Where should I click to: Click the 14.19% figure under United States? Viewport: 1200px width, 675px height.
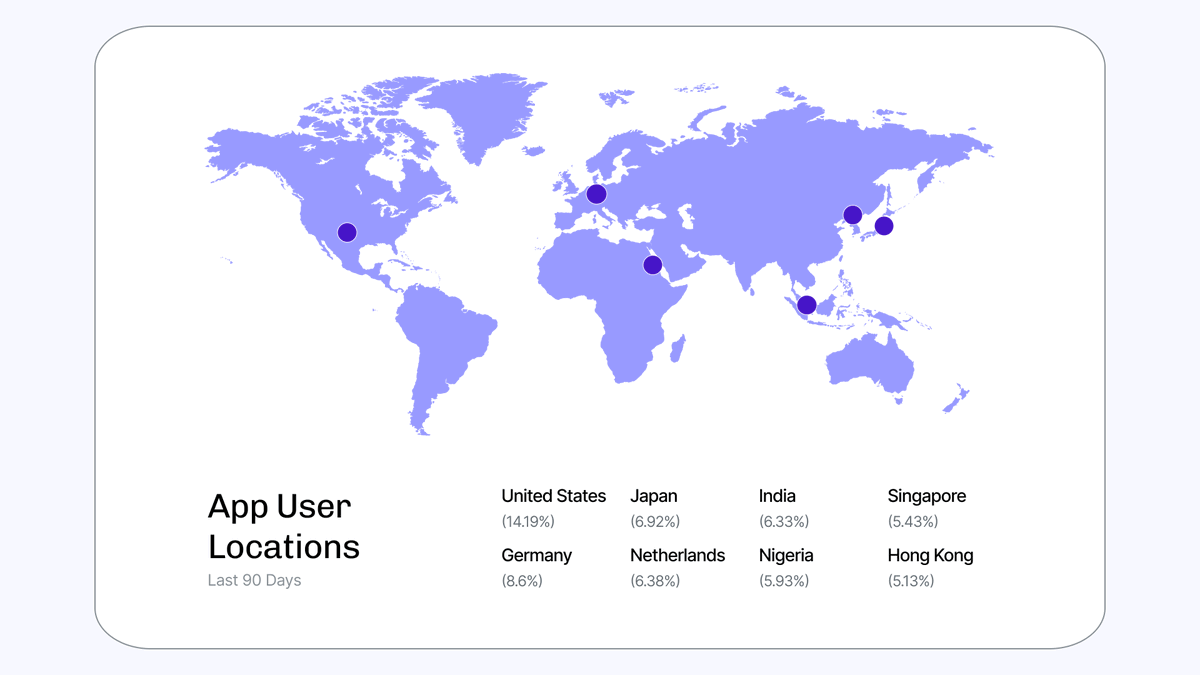(530, 521)
